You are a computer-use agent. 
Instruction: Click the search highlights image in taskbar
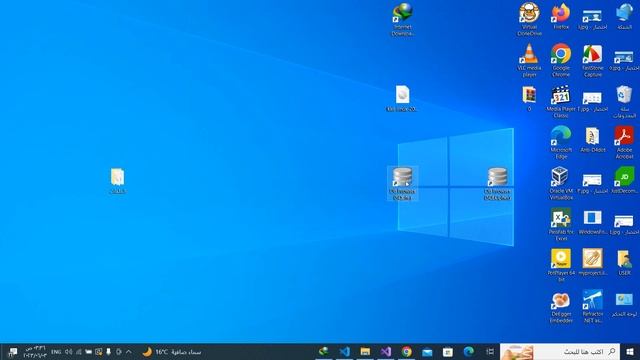[517, 352]
